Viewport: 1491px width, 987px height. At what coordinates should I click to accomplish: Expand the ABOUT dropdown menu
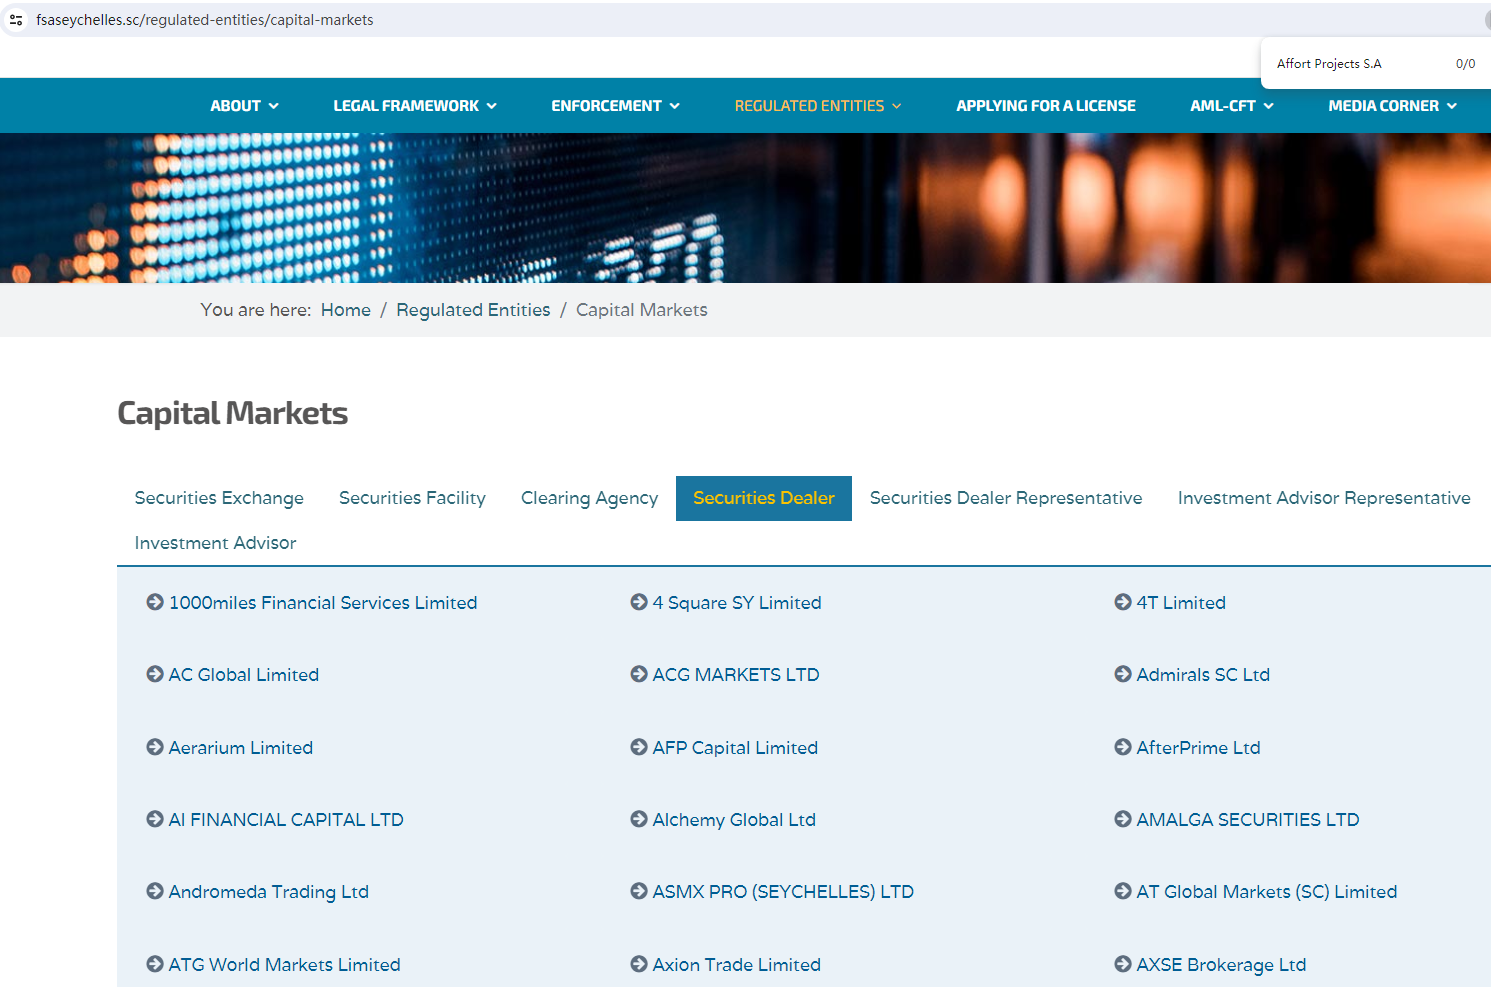coord(244,106)
